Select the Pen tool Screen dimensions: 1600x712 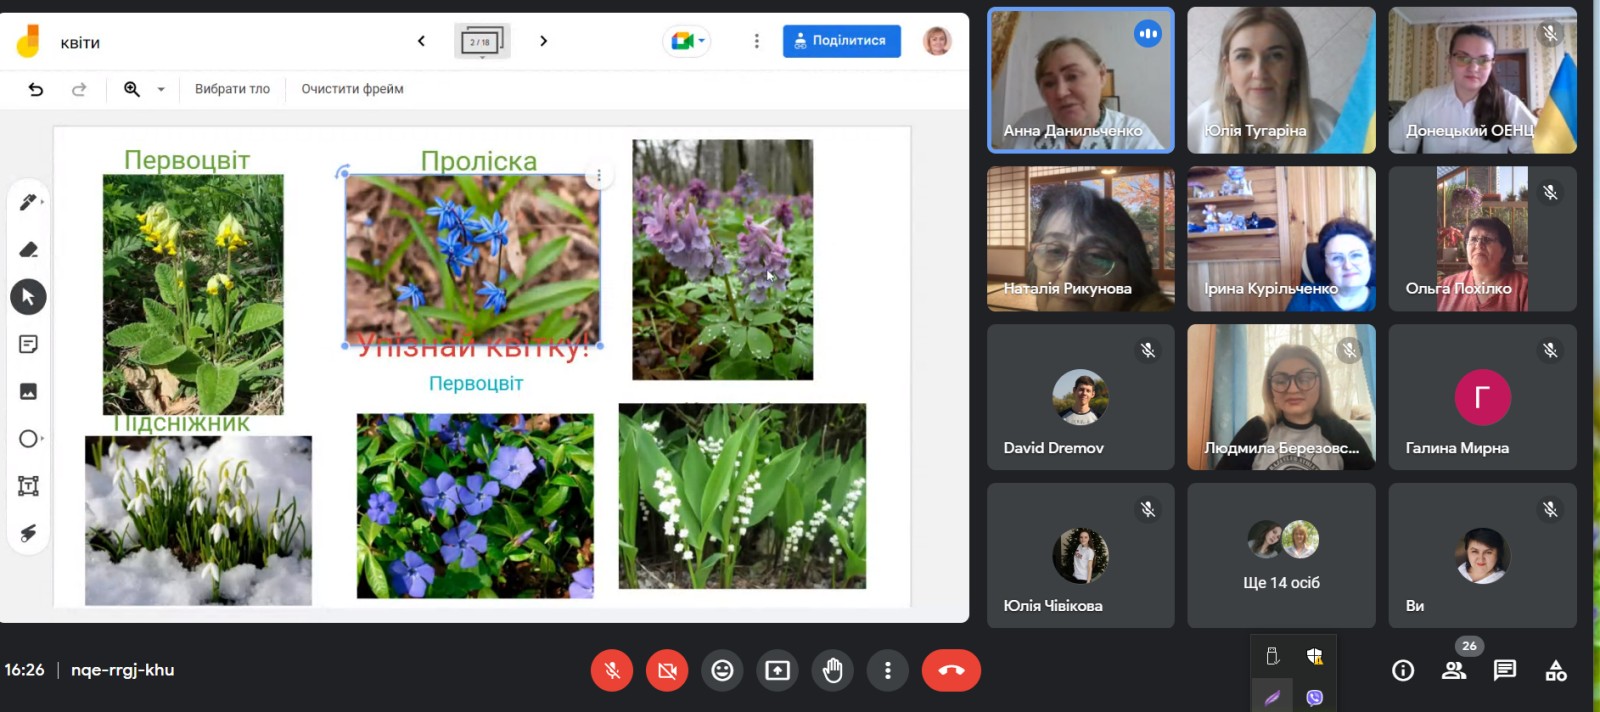coord(28,202)
